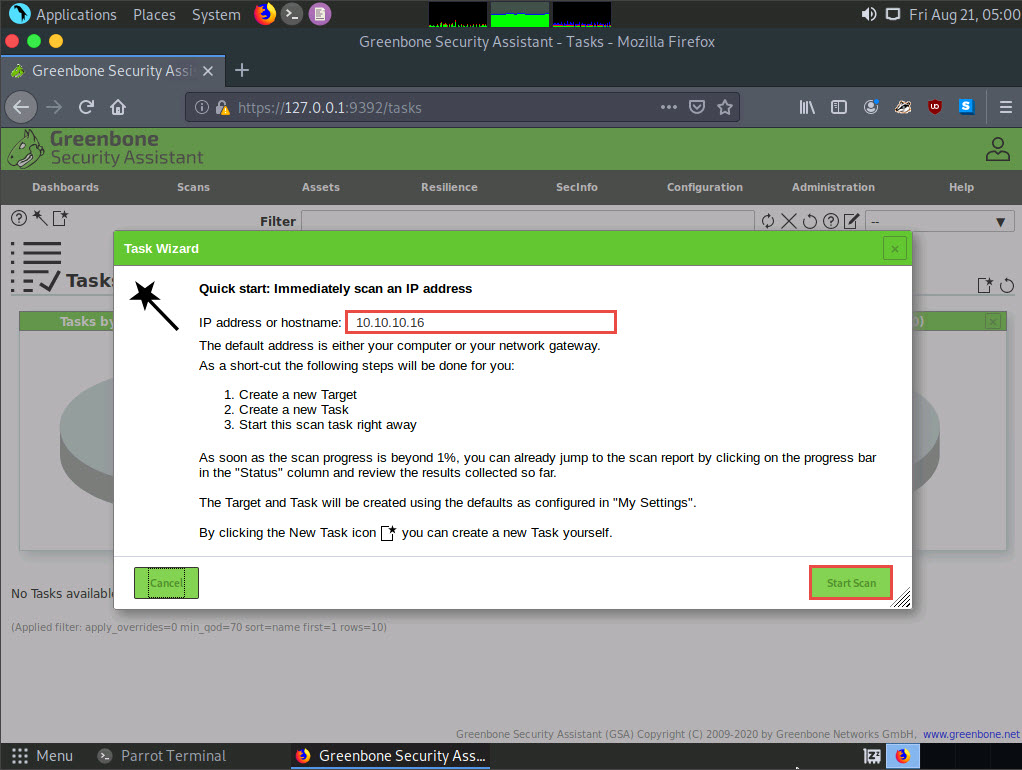Open the SecInfo menu
This screenshot has width=1022, height=770.
[577, 187]
